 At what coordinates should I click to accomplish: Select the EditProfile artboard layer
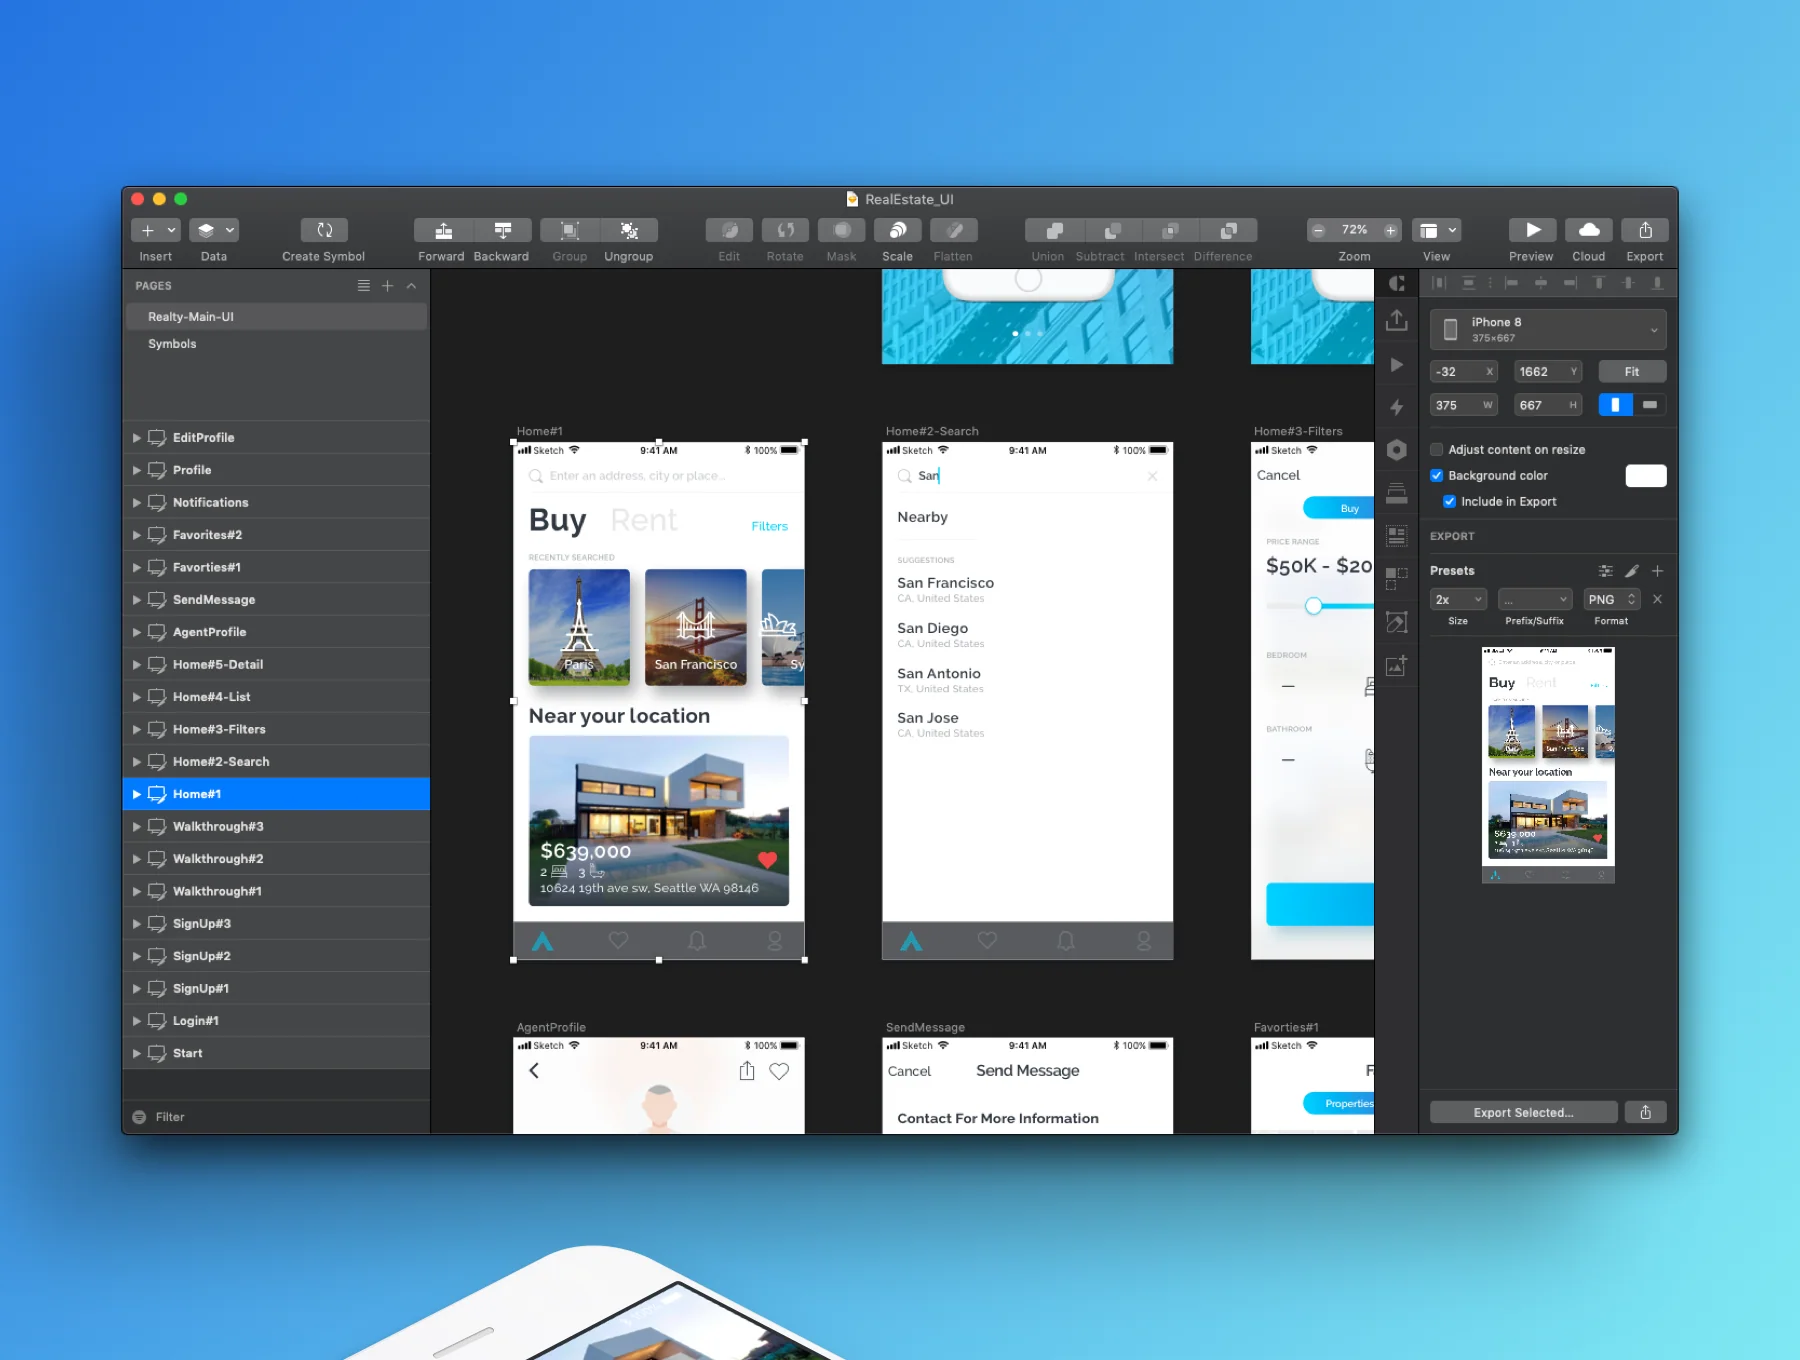[x=276, y=438]
